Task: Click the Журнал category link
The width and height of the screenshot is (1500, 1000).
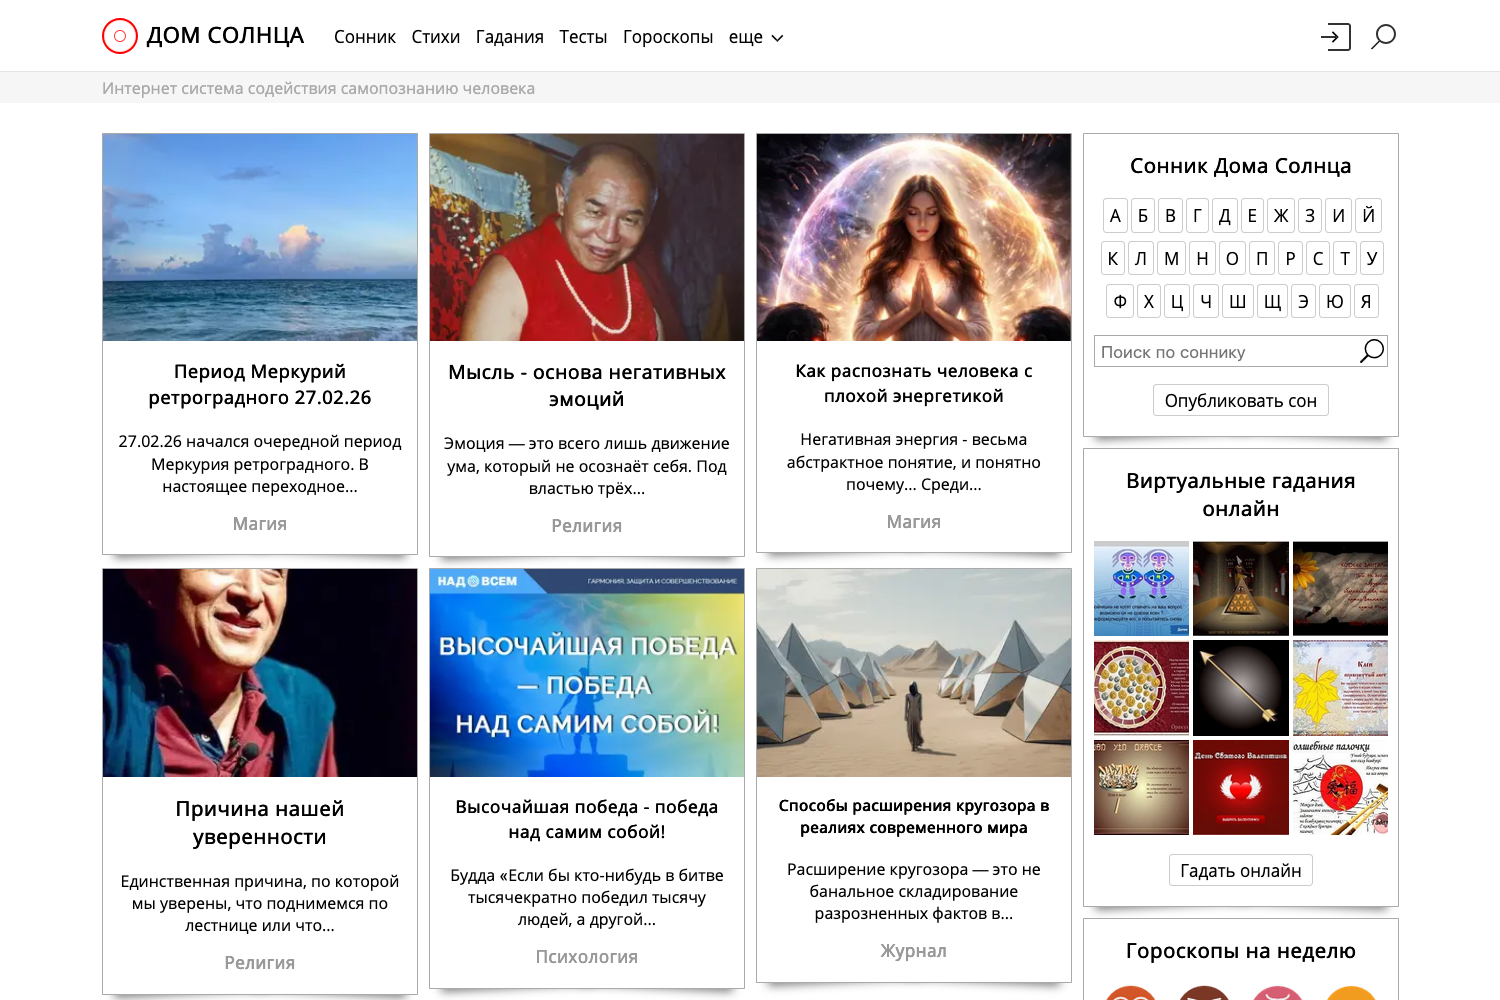Action: pyautogui.click(x=914, y=950)
